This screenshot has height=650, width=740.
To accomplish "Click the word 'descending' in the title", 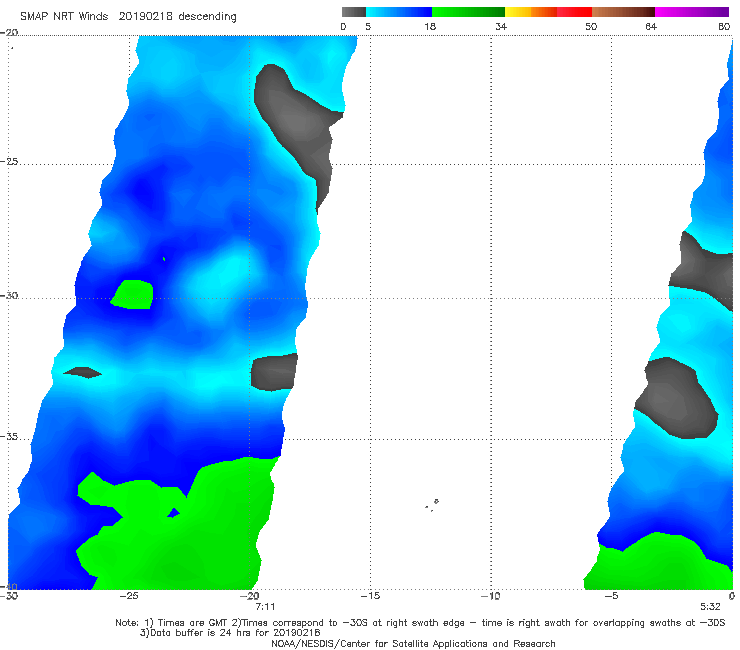I will [x=207, y=17].
